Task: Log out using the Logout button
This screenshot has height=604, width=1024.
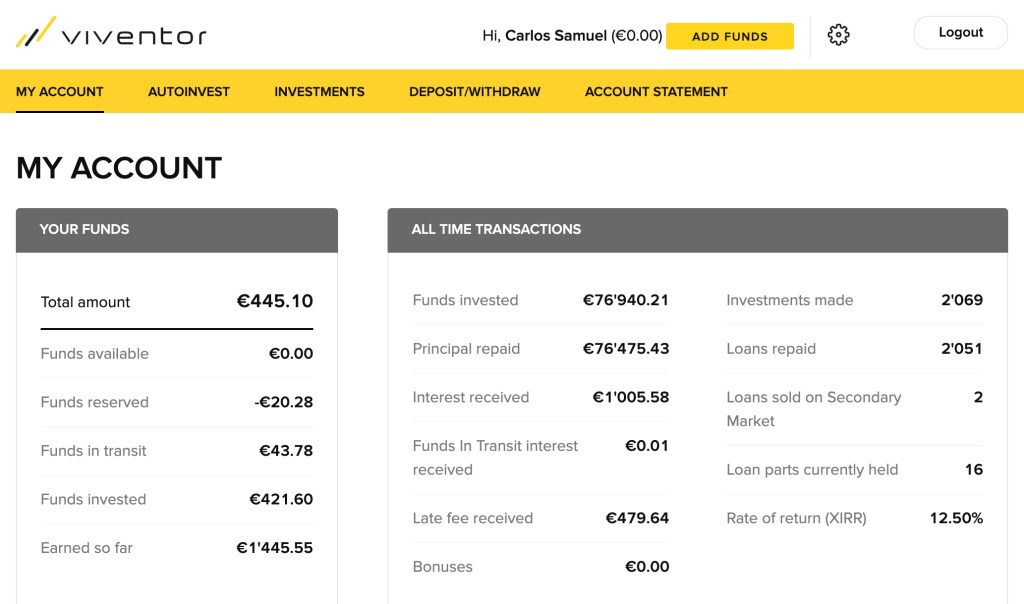Action: point(960,33)
